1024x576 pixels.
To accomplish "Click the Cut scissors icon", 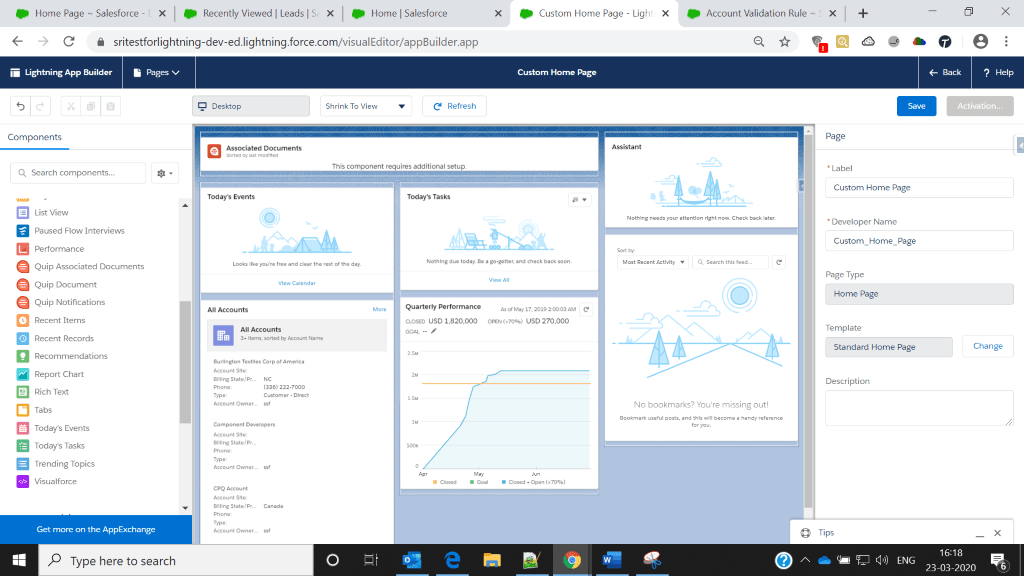I will [70, 106].
